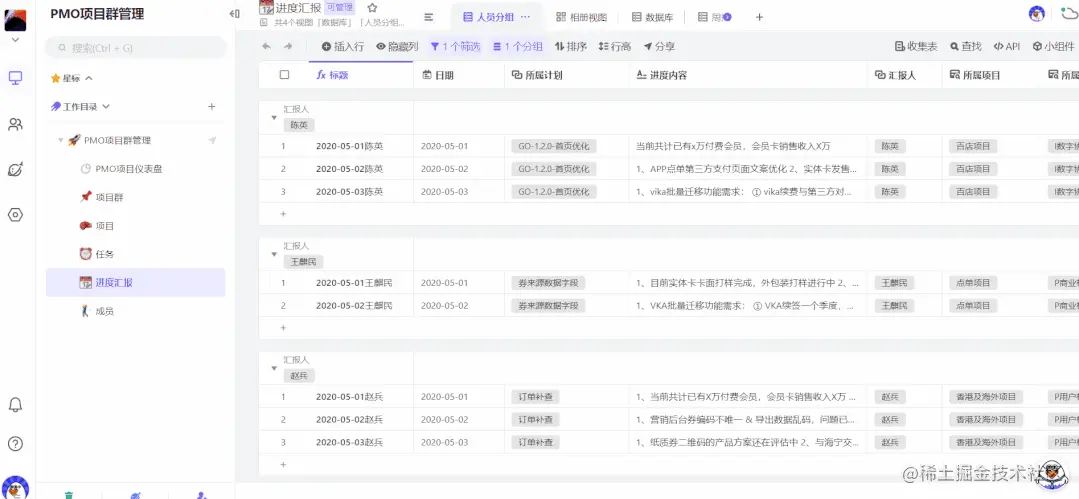Click the more options dots on 人员分组 tab

[526, 17]
